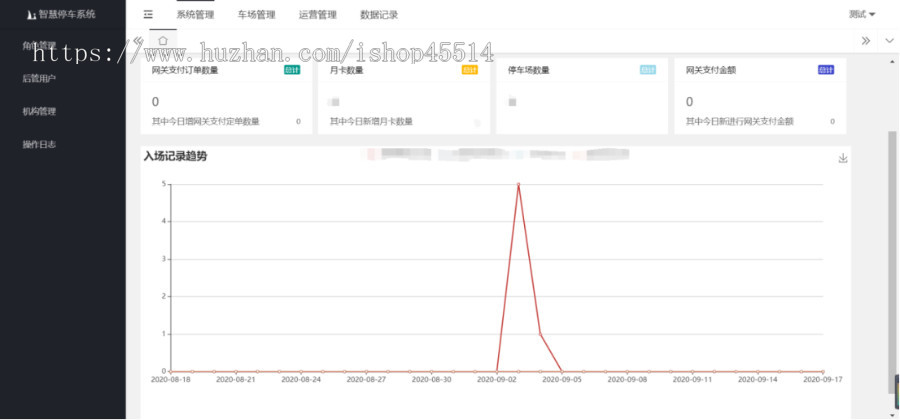Viewport: 900px width, 420px height.
Task: Open 操作日志 sidebar item
Action: [39, 145]
